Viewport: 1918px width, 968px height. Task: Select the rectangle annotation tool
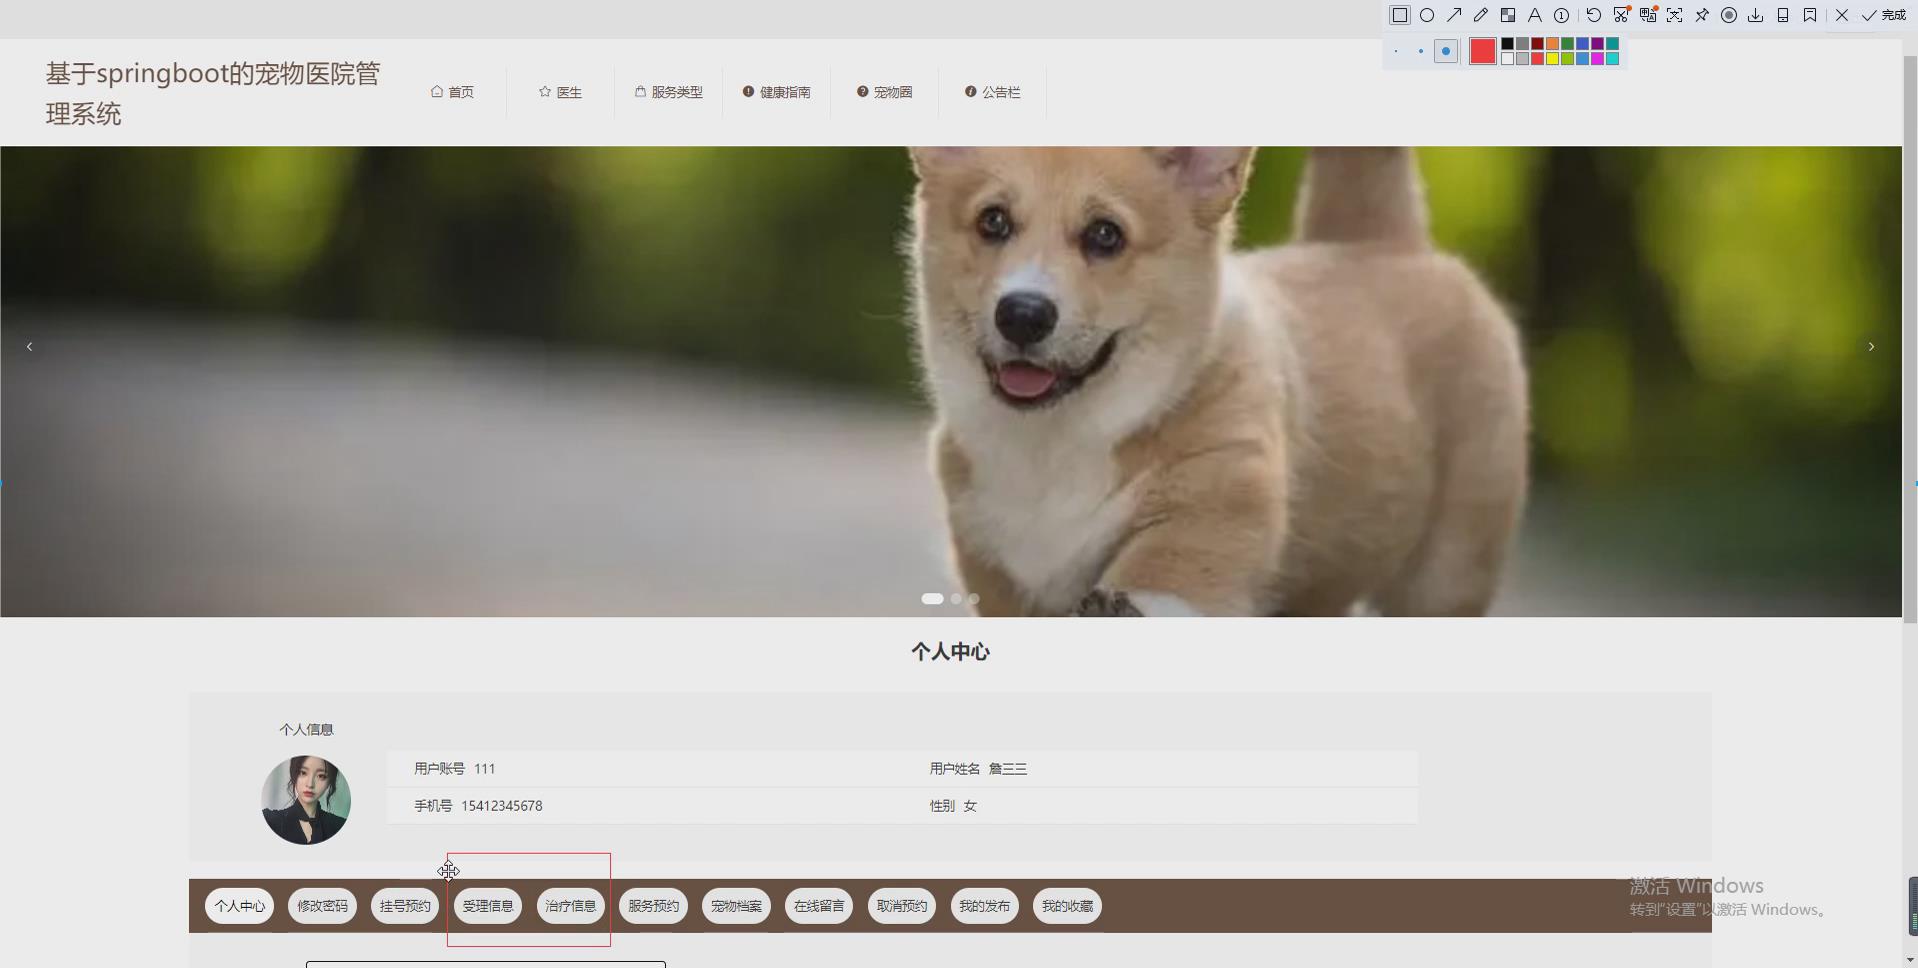(x=1399, y=15)
